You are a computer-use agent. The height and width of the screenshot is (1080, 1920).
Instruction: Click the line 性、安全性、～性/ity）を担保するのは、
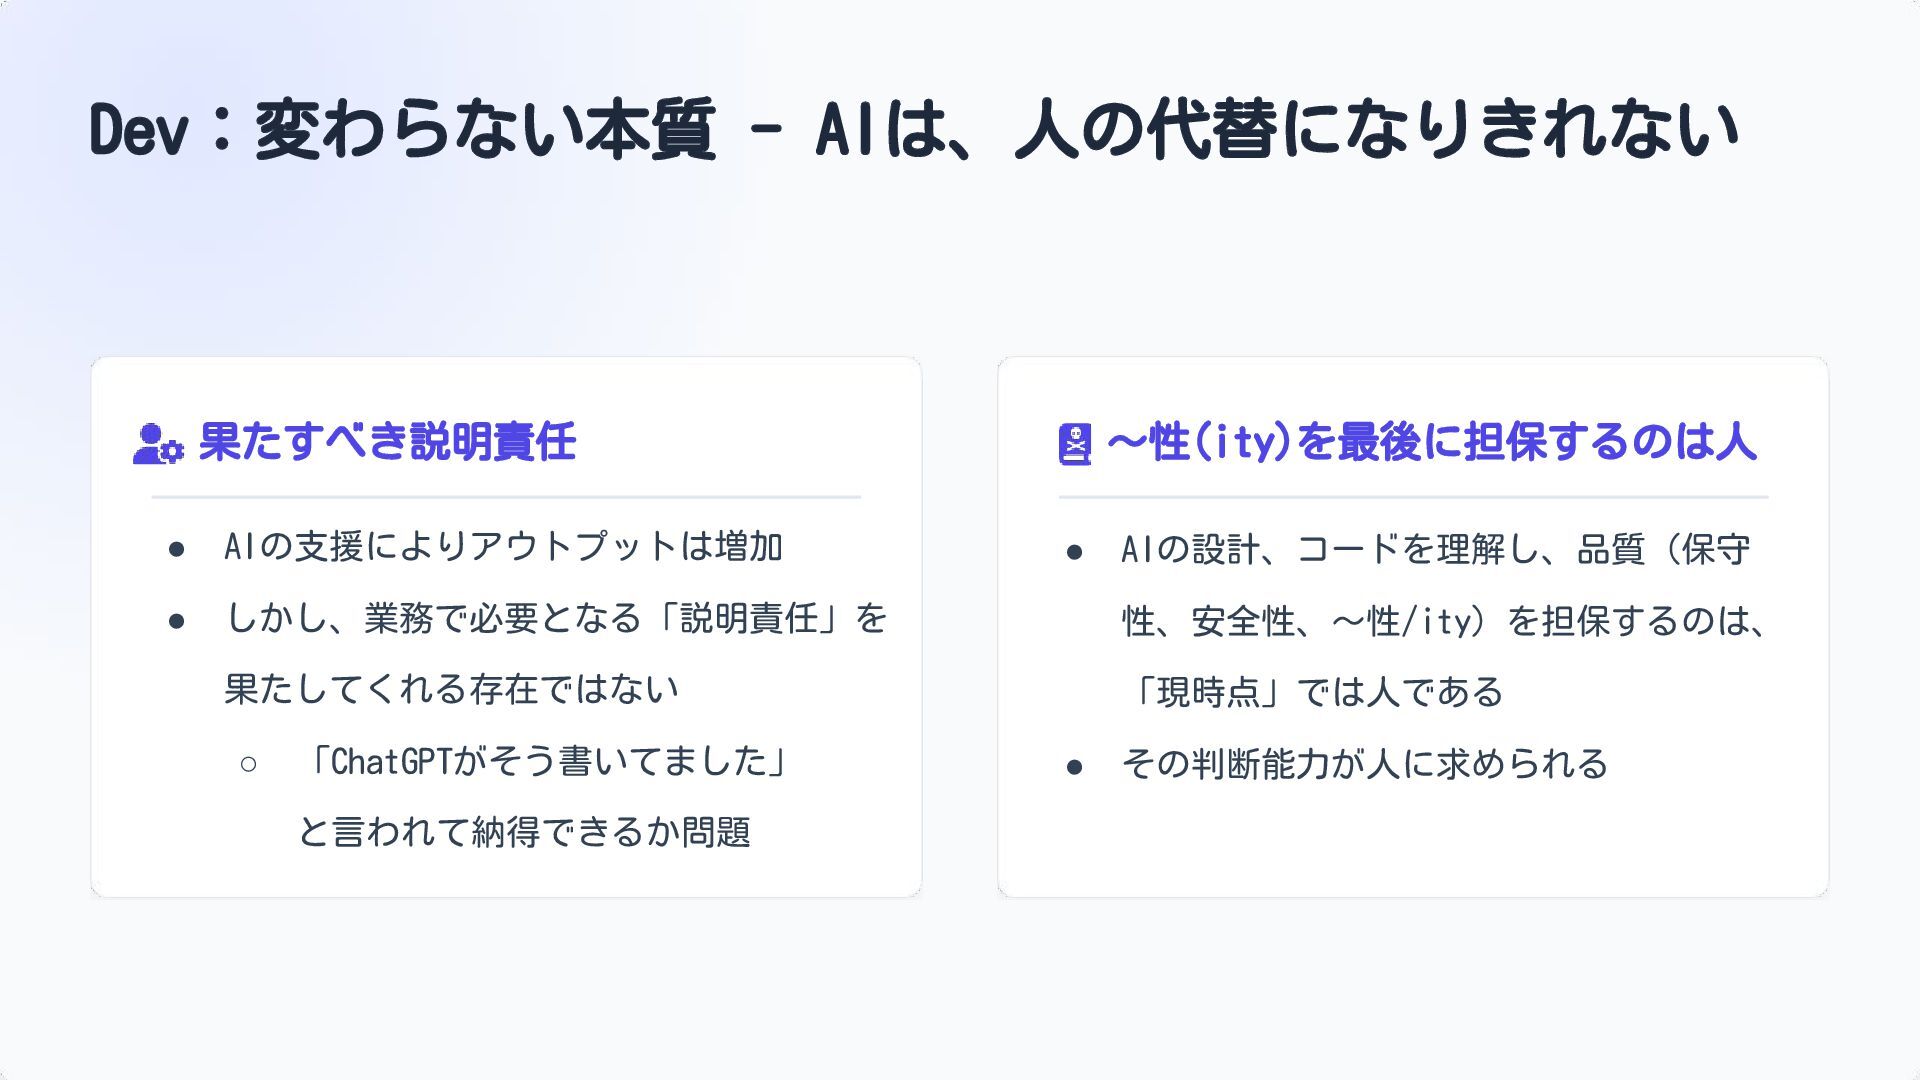pyautogui.click(x=1445, y=622)
